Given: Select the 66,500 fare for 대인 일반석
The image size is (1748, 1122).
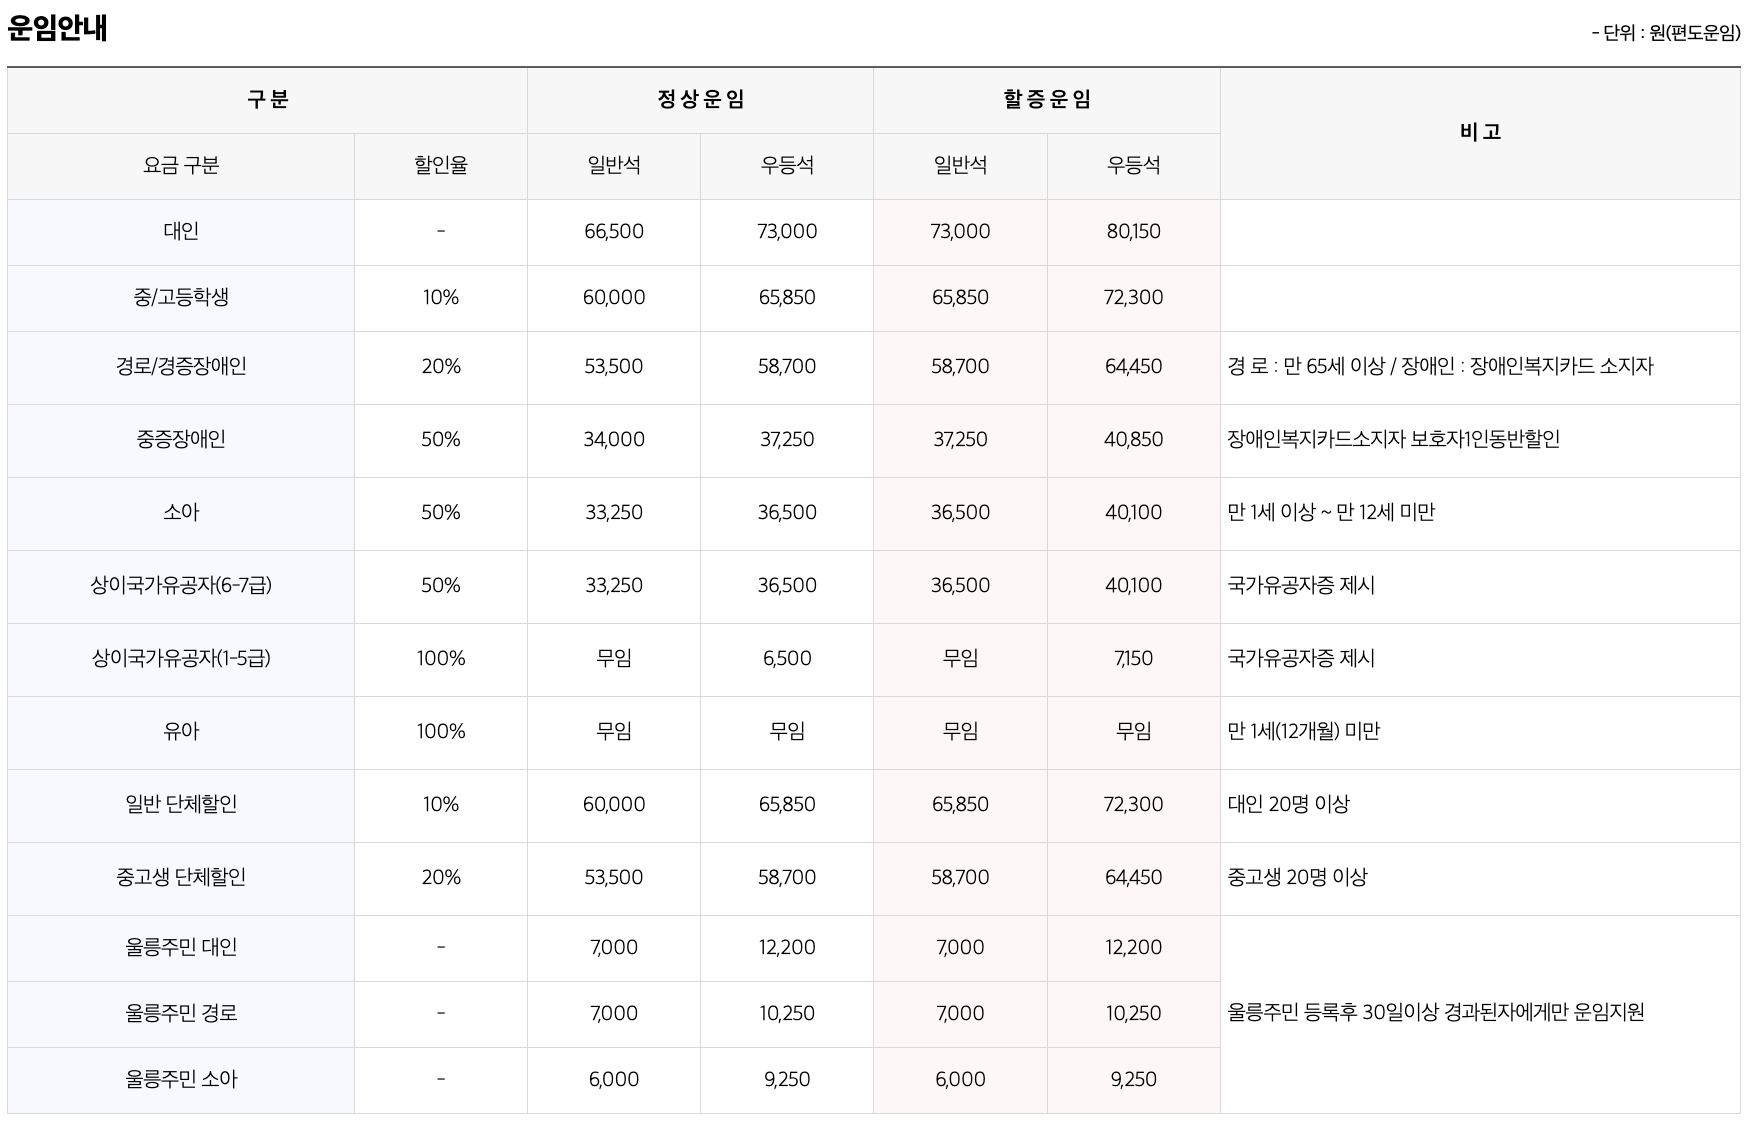Looking at the screenshot, I should (613, 232).
